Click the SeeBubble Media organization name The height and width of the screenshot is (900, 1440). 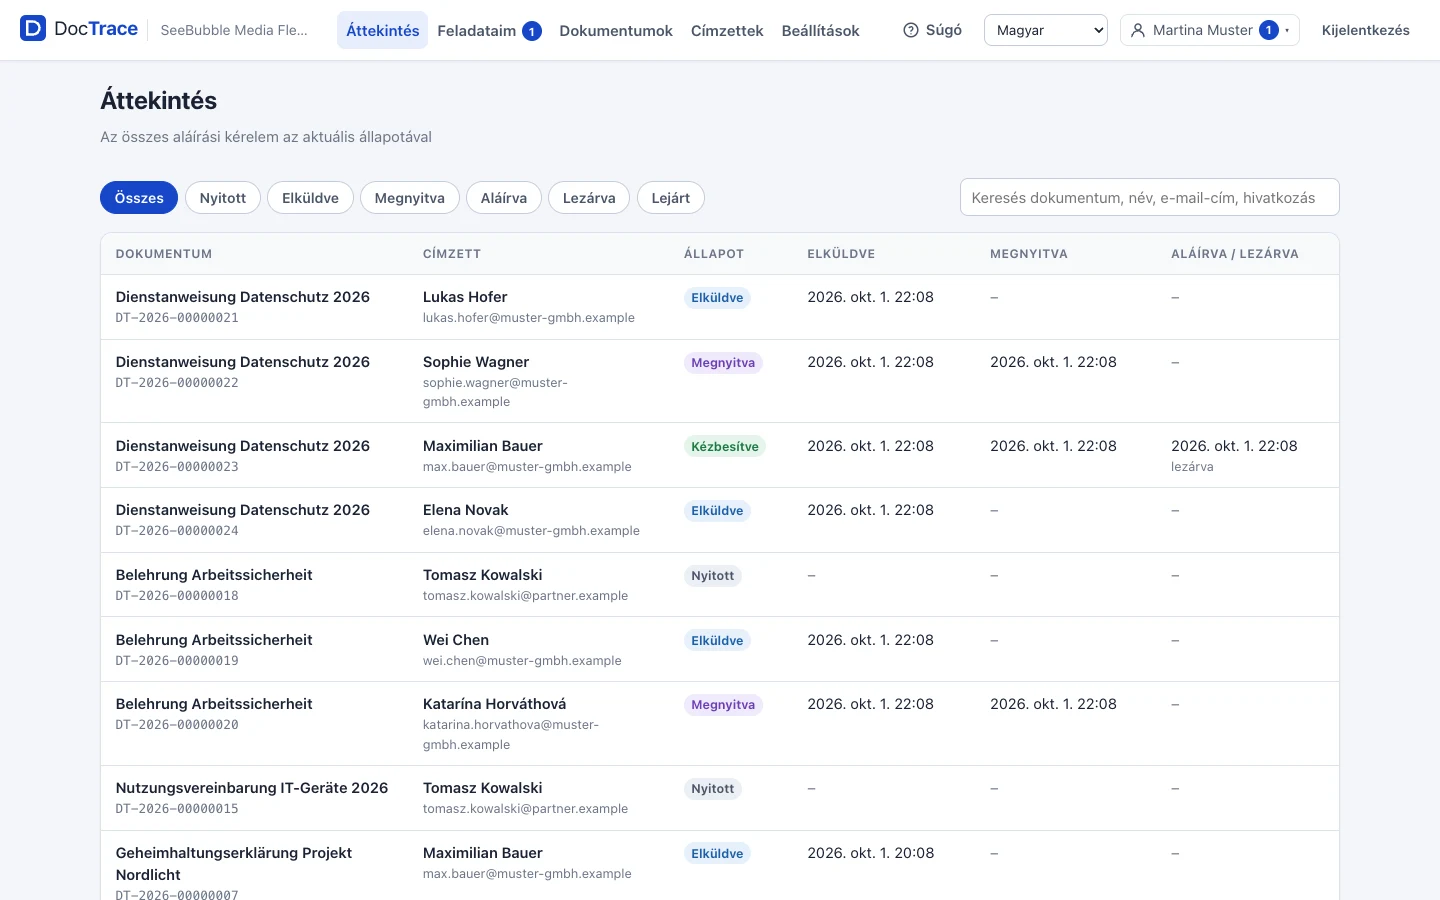(234, 30)
